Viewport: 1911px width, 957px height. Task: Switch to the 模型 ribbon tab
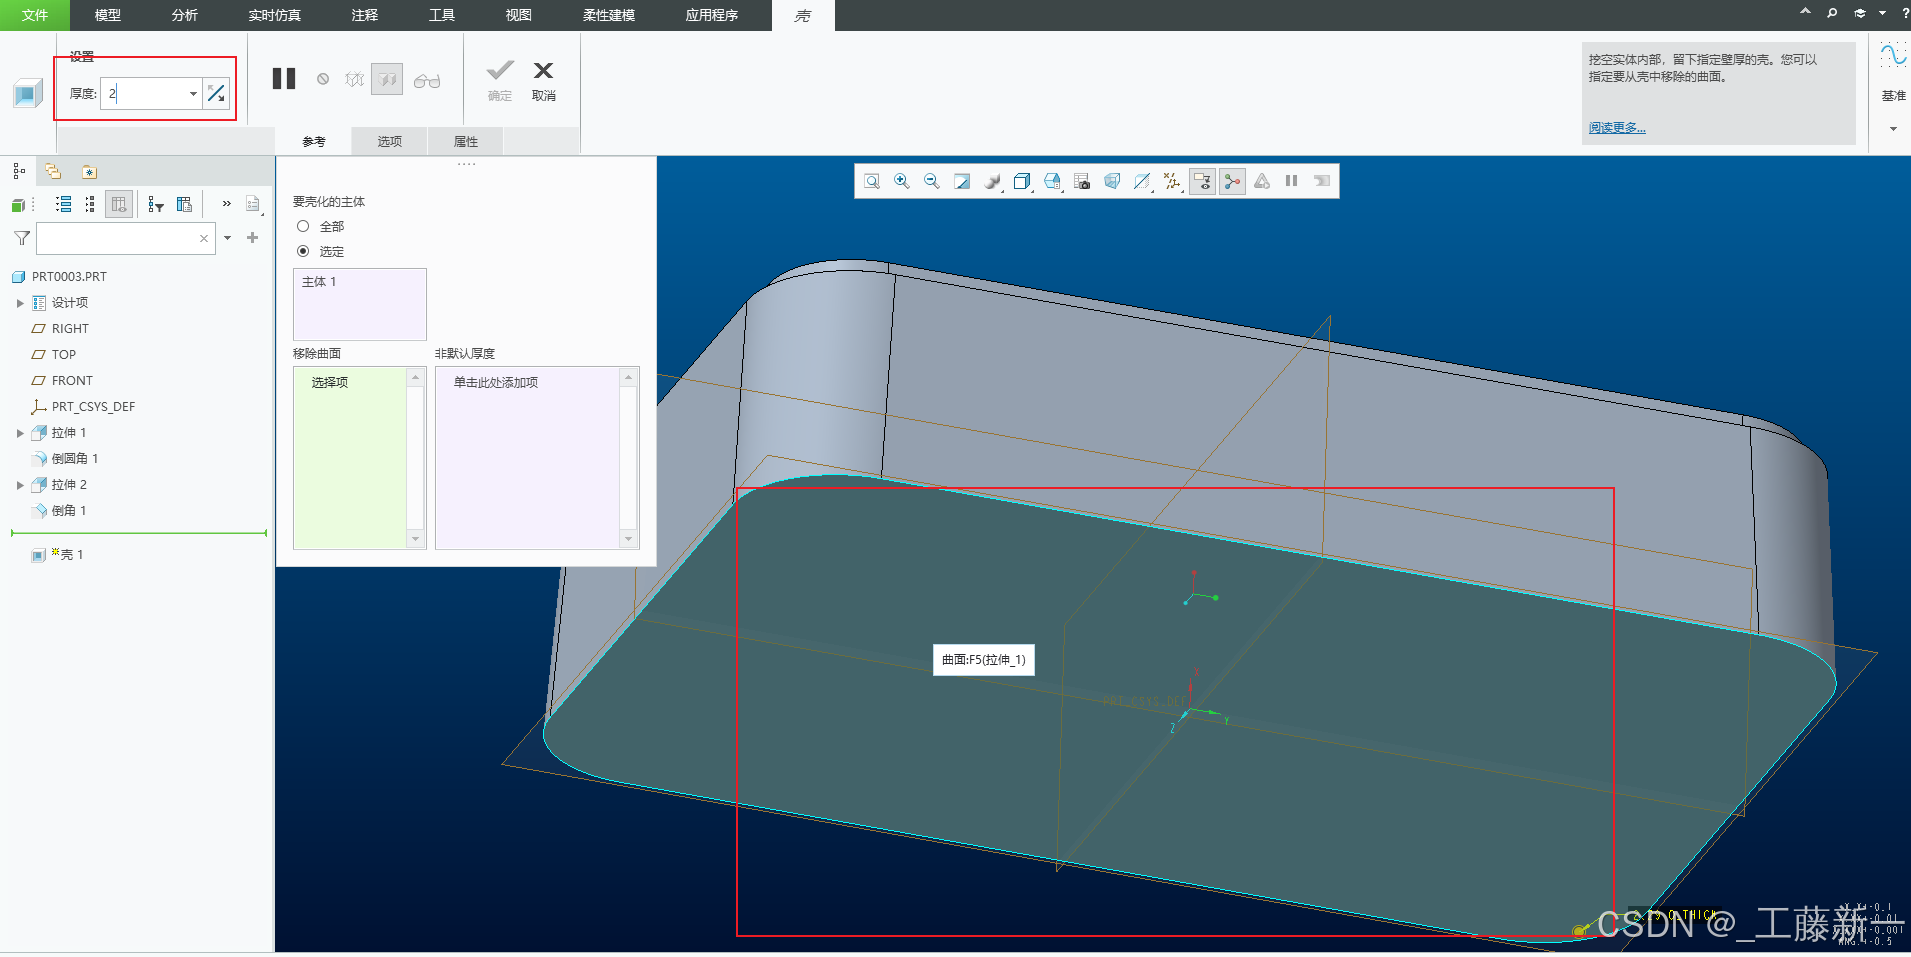[x=107, y=15]
